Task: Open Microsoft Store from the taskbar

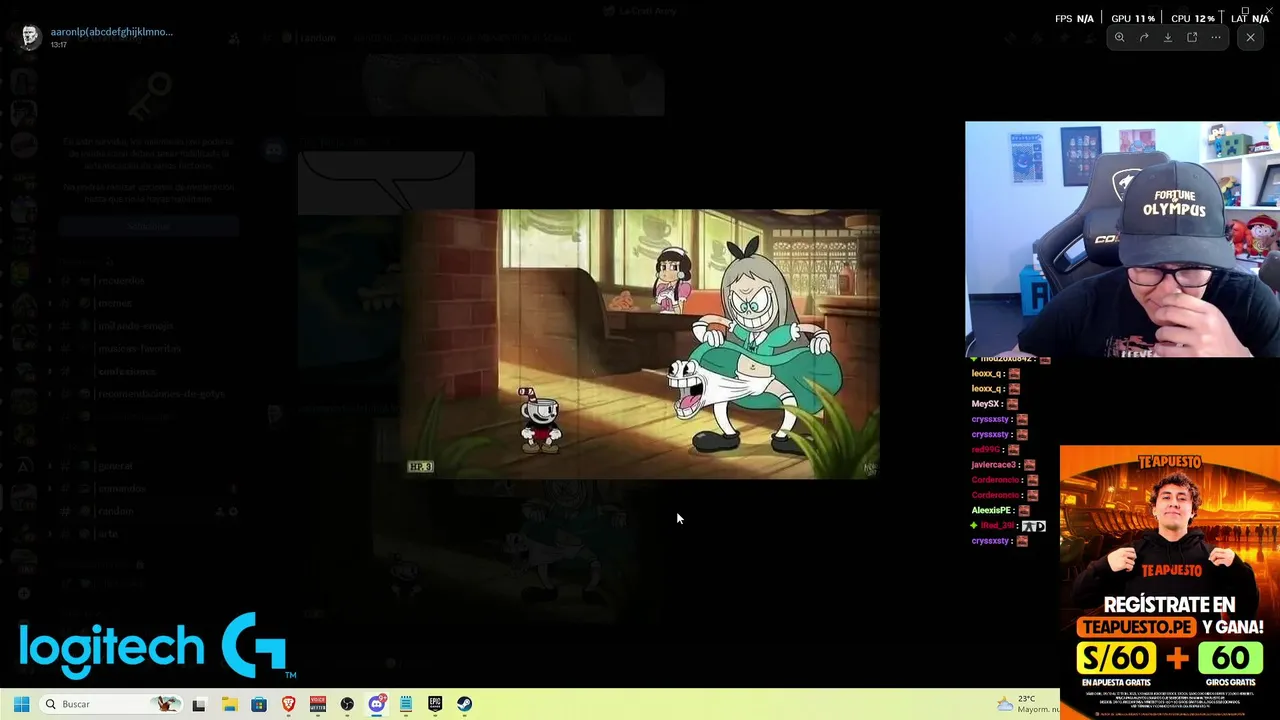Action: [259, 704]
